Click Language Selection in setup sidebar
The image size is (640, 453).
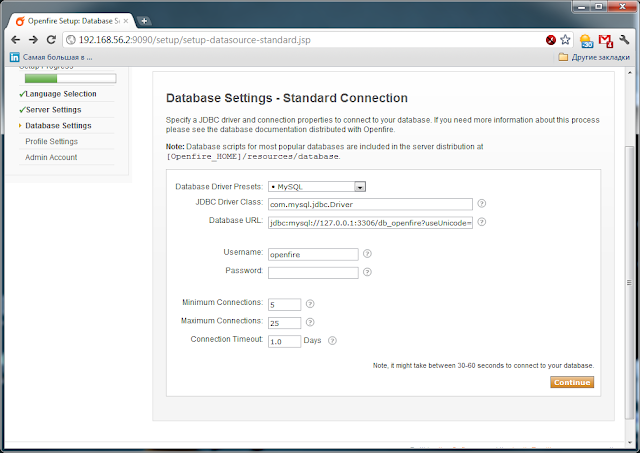click(x=61, y=94)
